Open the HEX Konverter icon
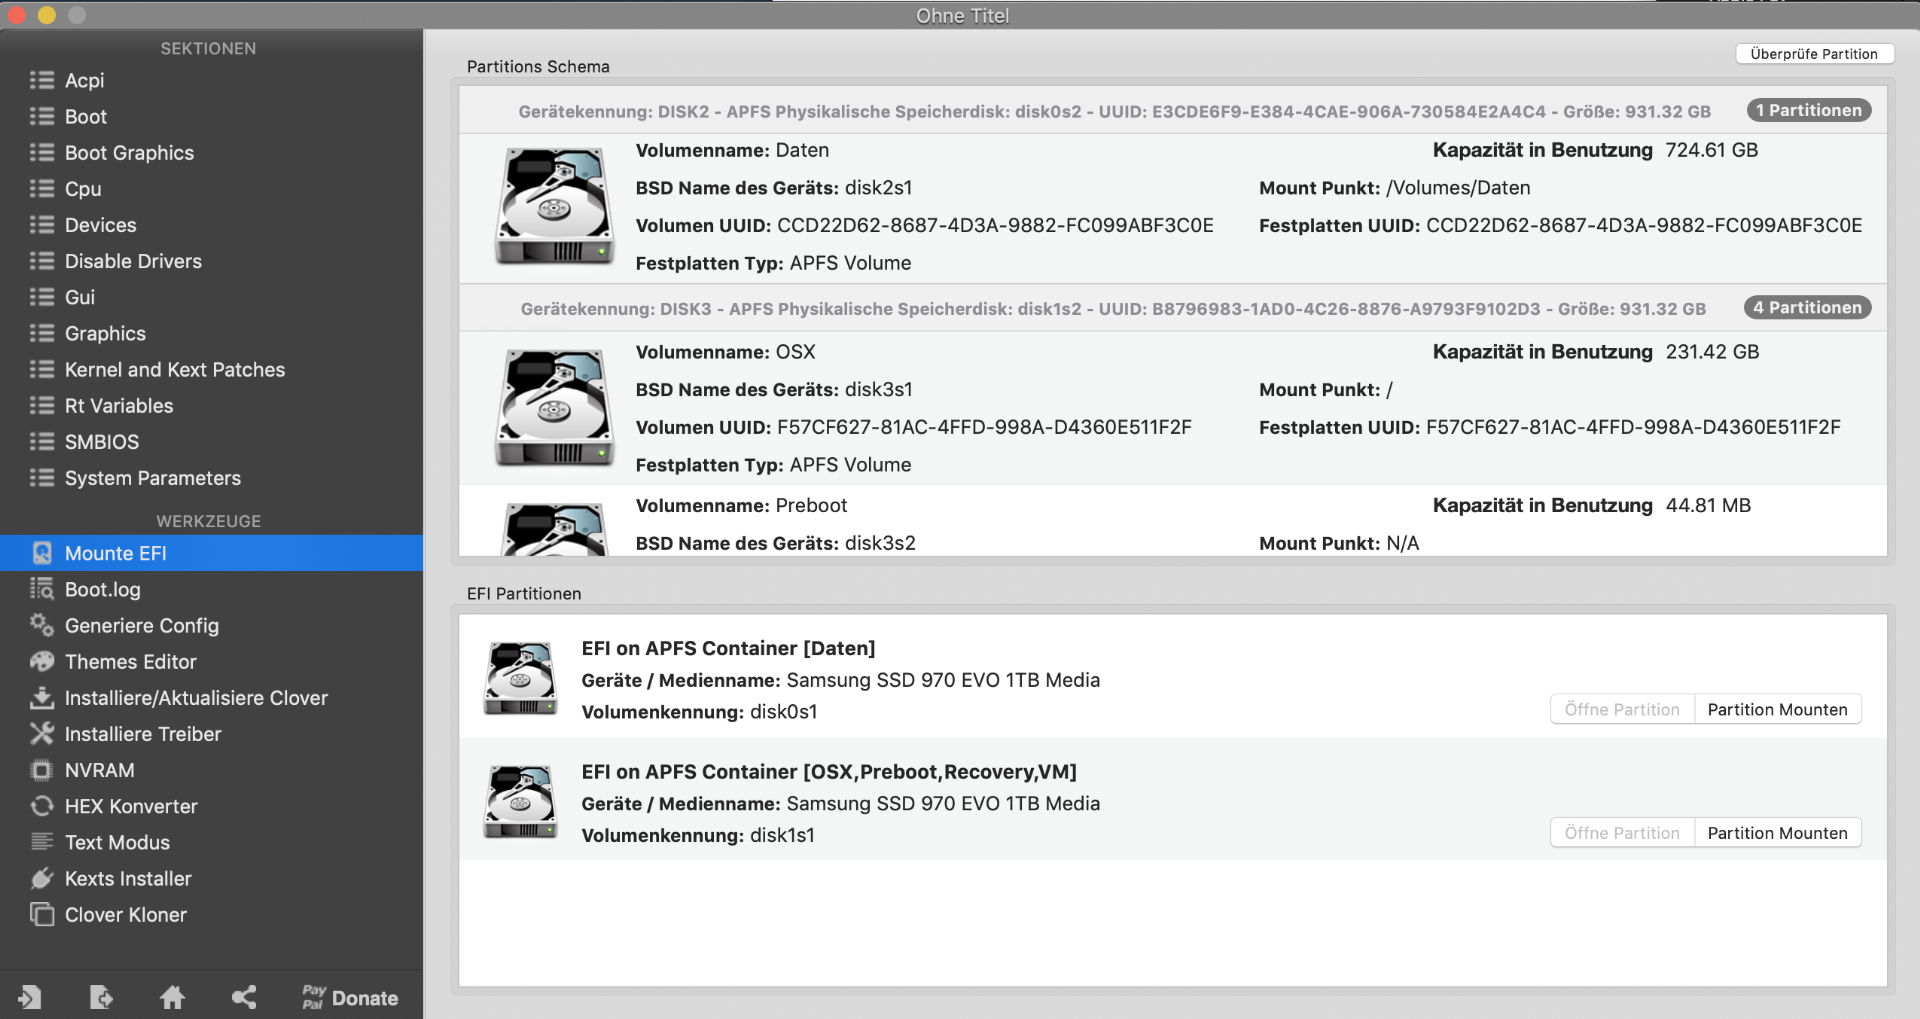The height and width of the screenshot is (1019, 1920). coord(42,806)
